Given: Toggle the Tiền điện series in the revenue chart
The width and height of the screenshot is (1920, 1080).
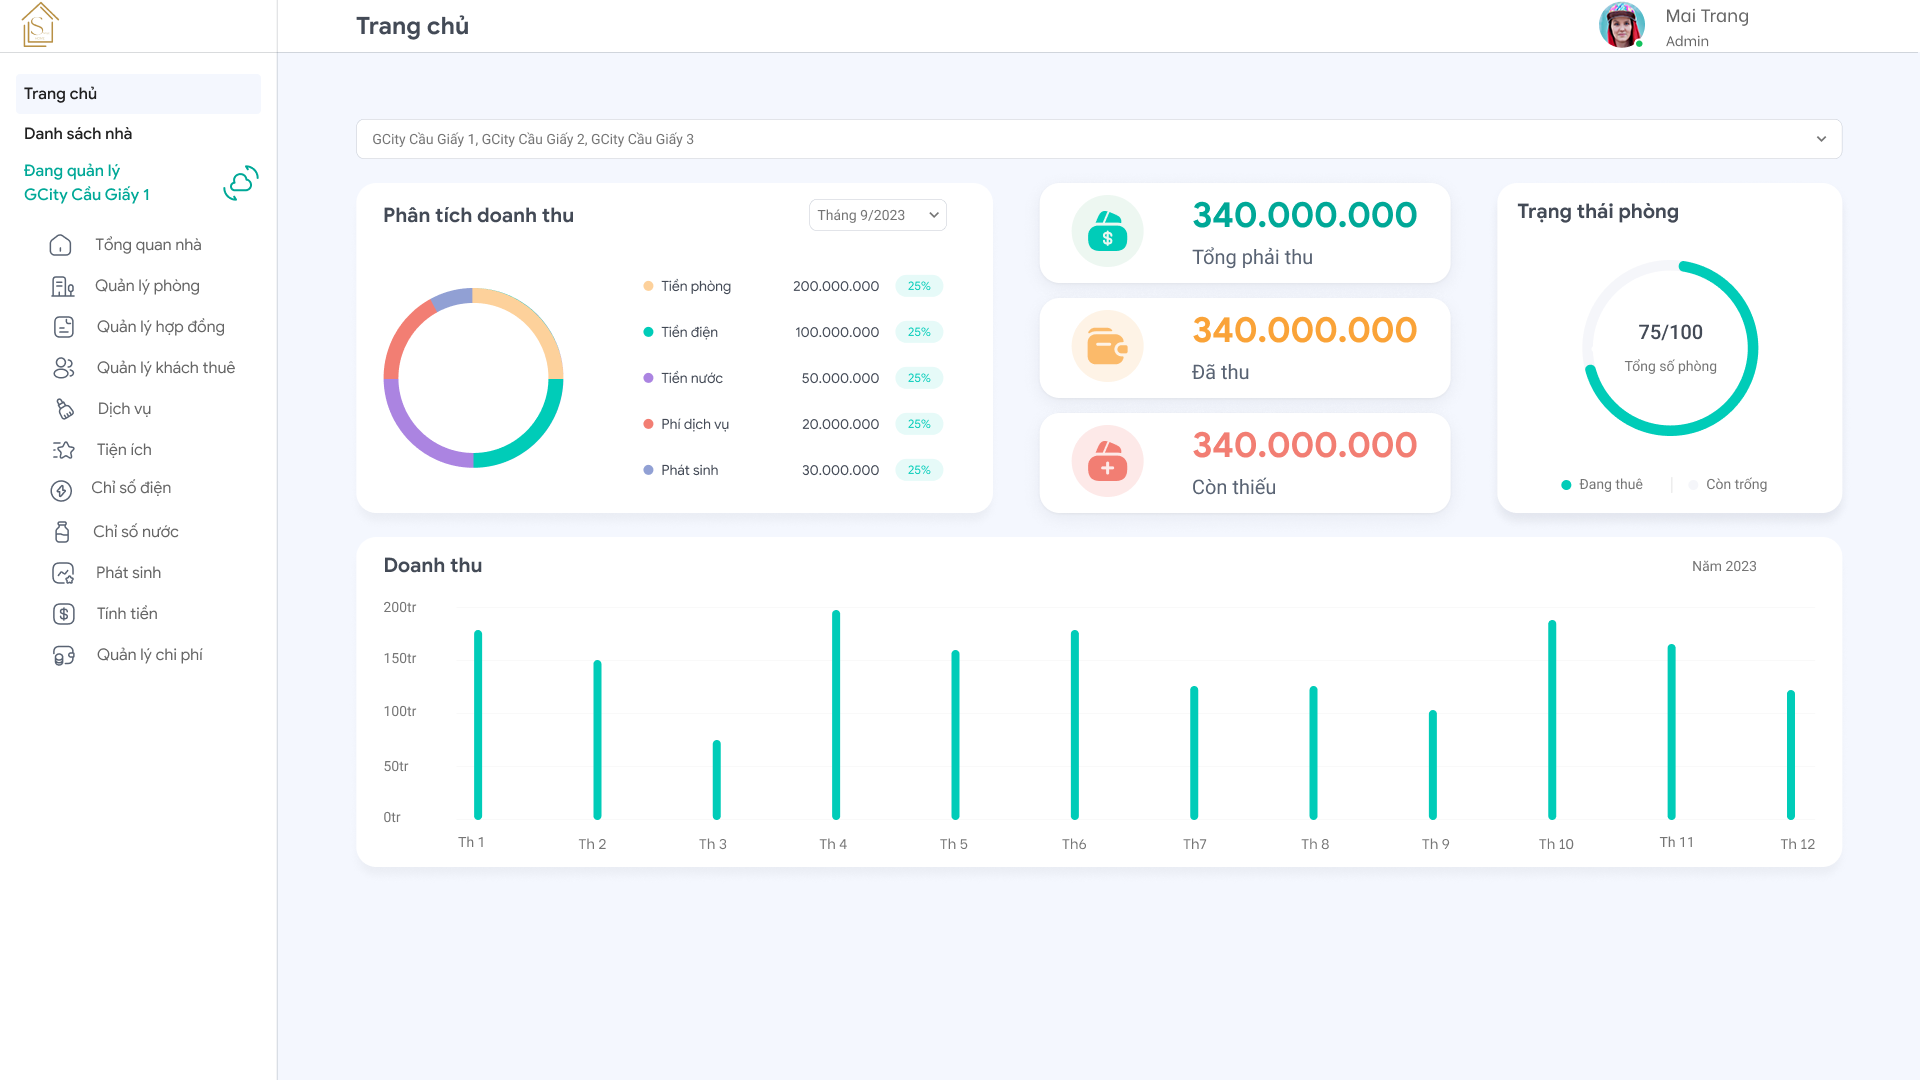Looking at the screenshot, I should click(x=688, y=332).
